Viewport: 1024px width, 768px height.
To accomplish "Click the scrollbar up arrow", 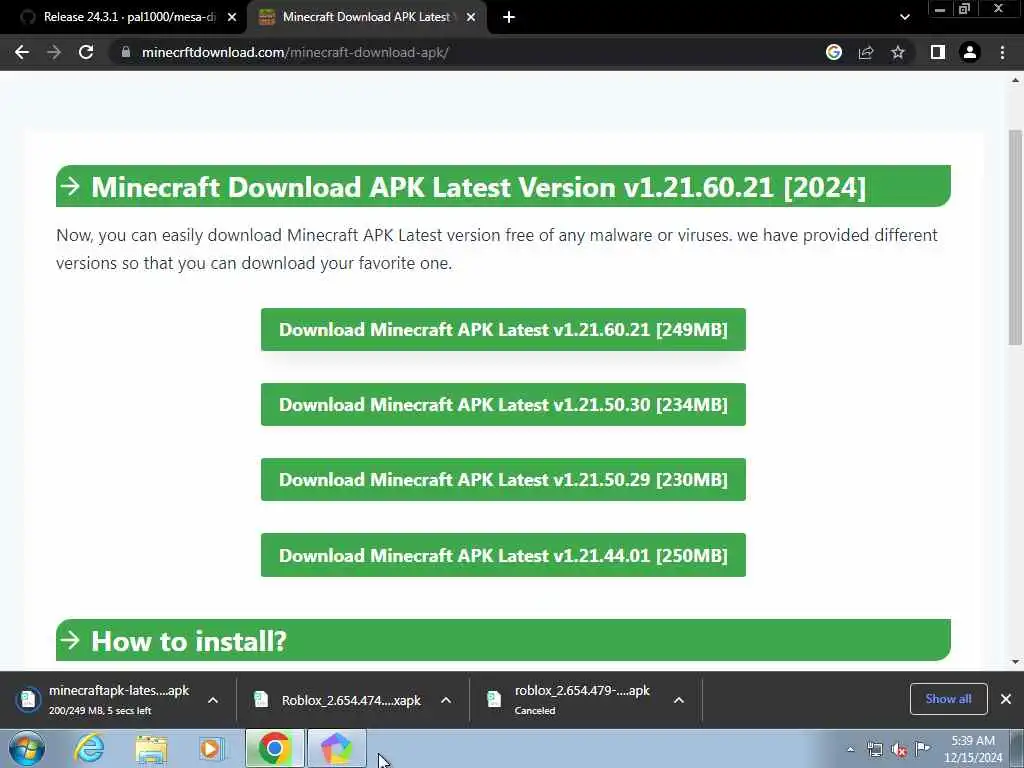I will tap(1015, 80).
